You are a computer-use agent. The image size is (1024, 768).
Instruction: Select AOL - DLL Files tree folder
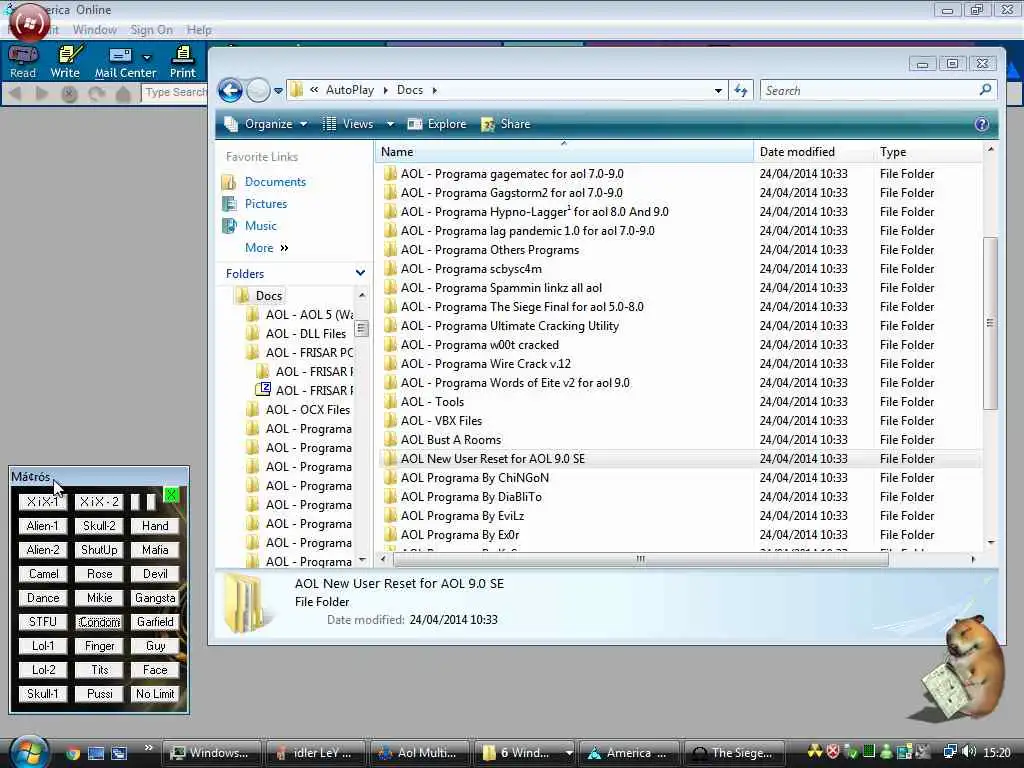tap(306, 334)
